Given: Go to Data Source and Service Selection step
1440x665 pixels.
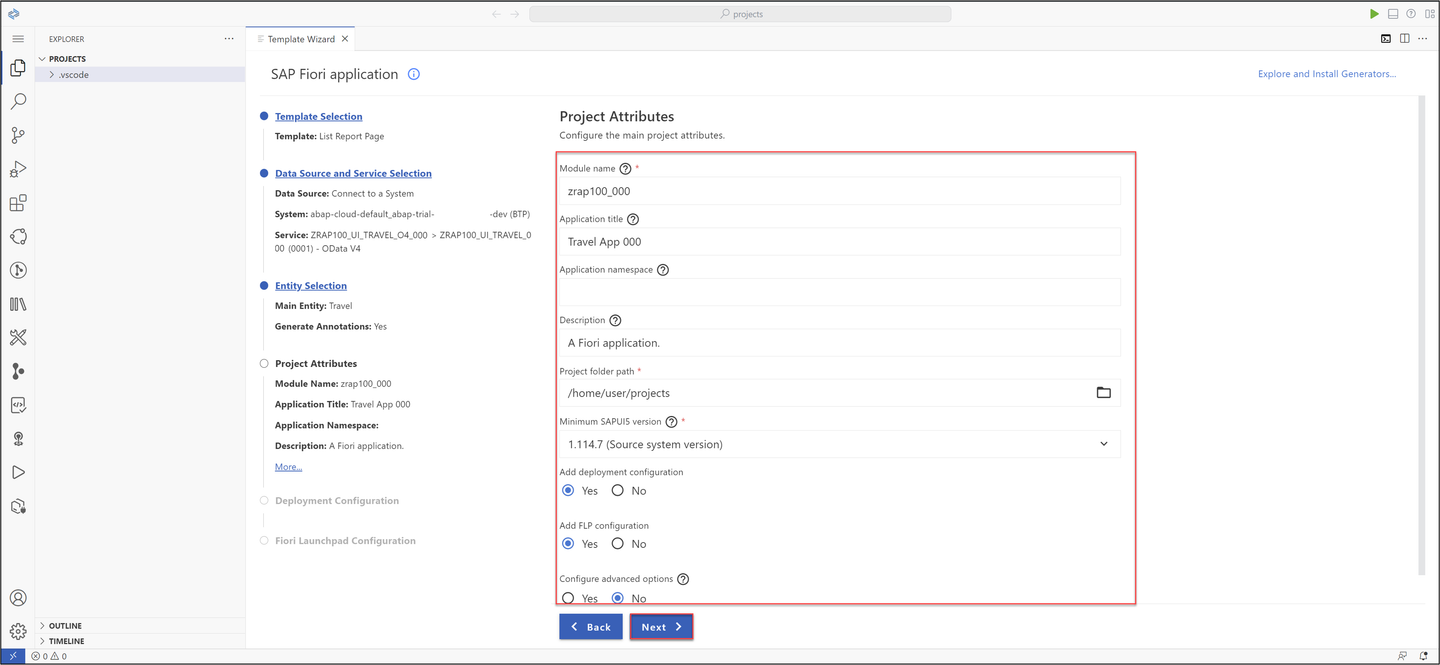Looking at the screenshot, I should coord(353,174).
